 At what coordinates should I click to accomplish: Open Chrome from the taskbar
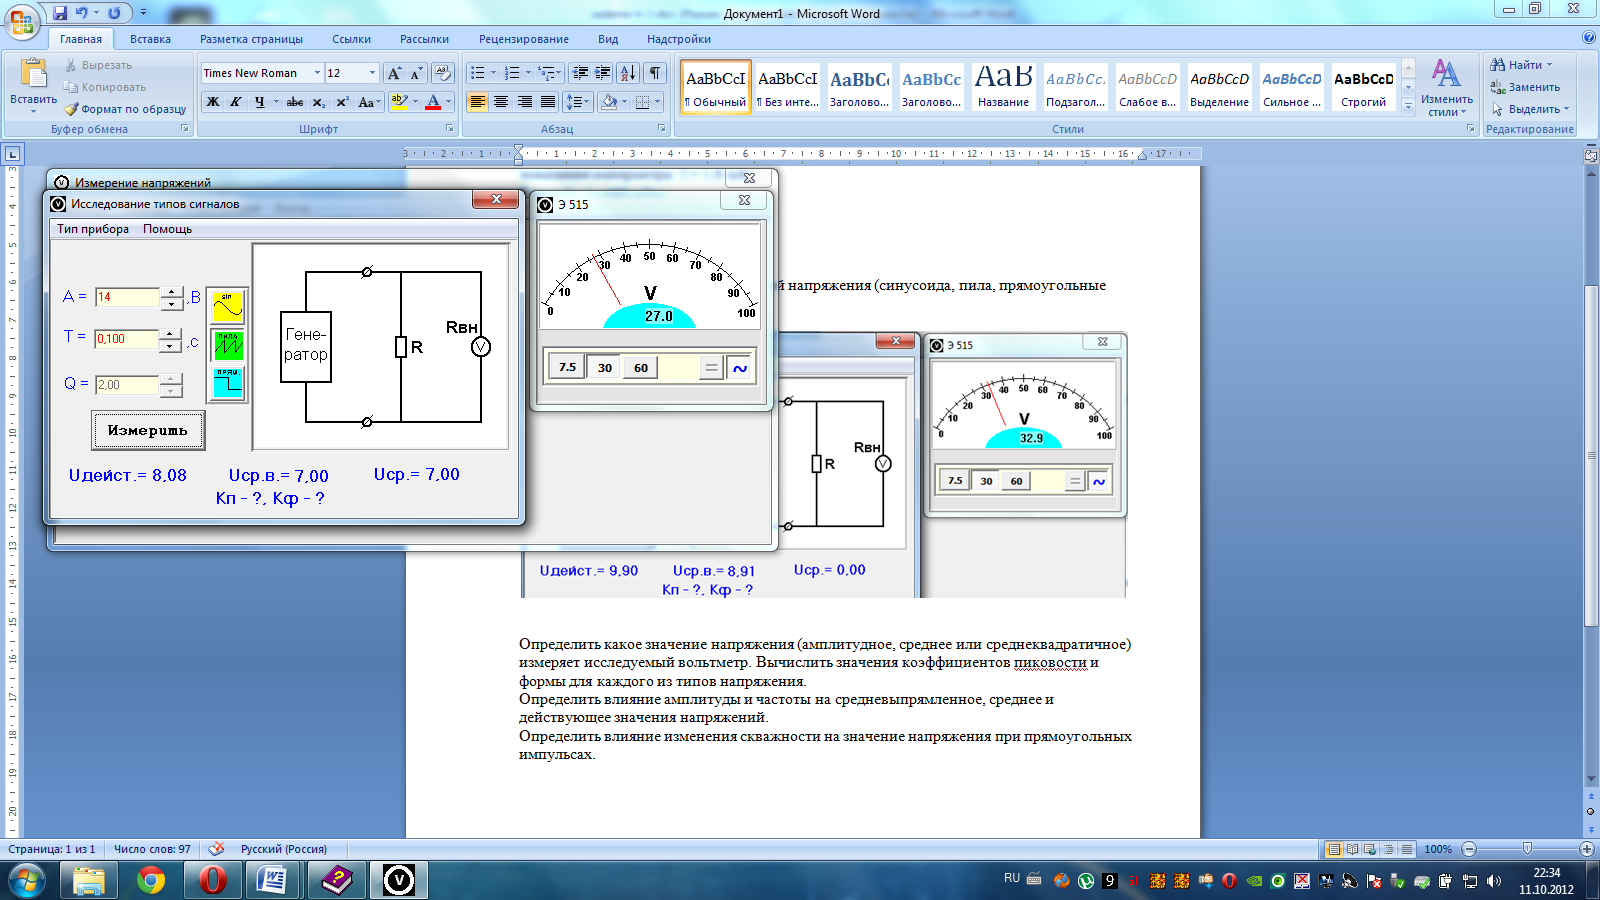point(151,880)
